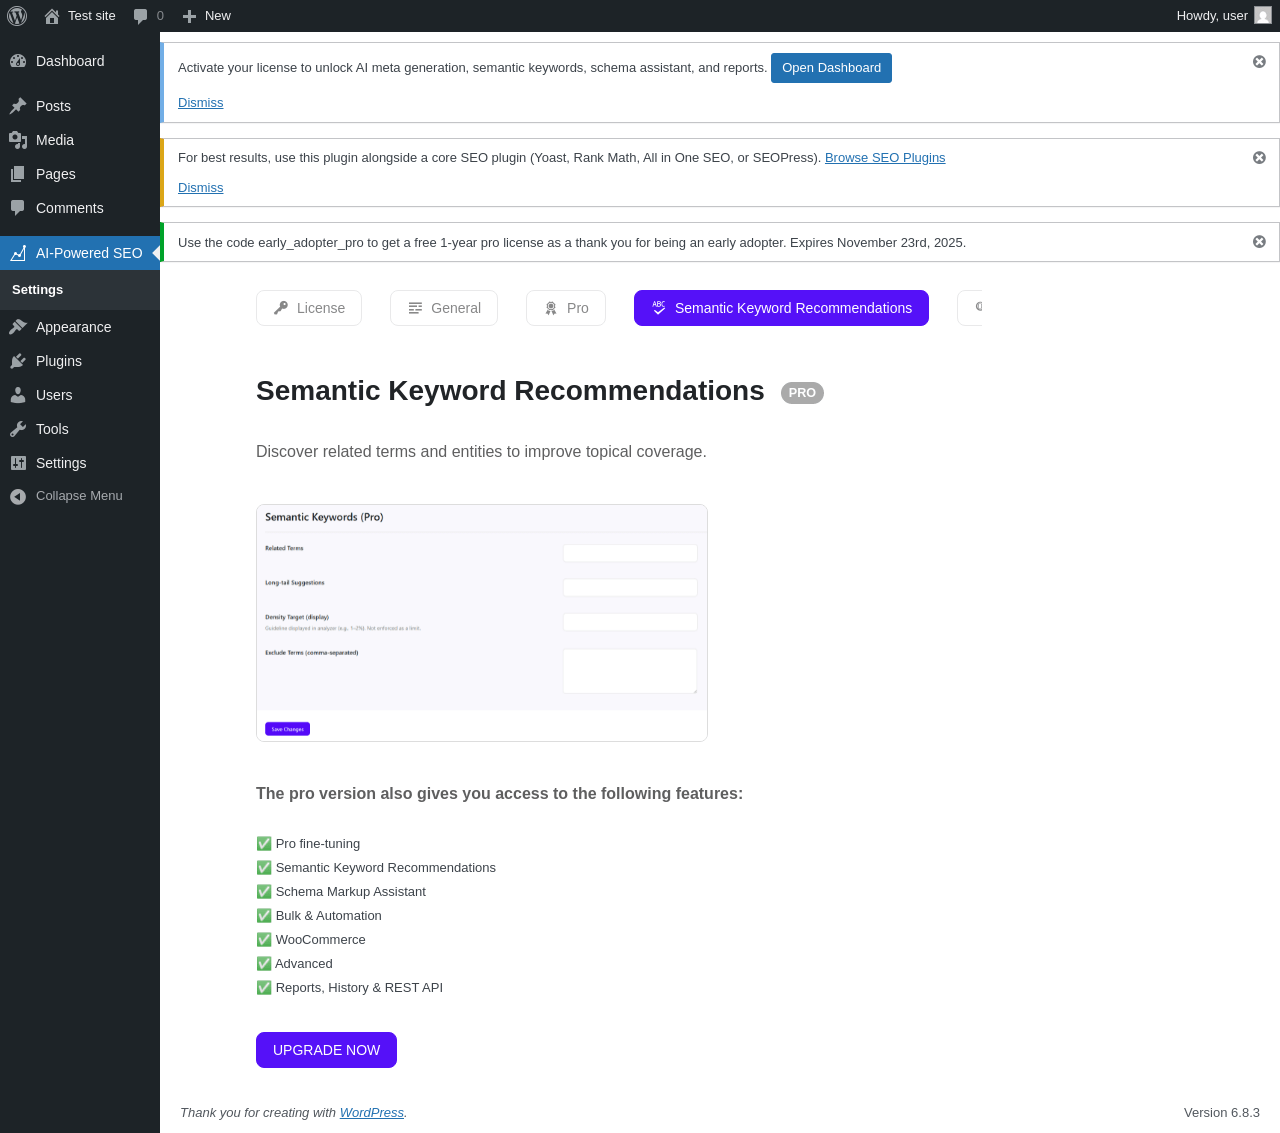Click the ABC check icon on Semantic tab
Viewport: 1280px width, 1133px height.
(x=659, y=308)
